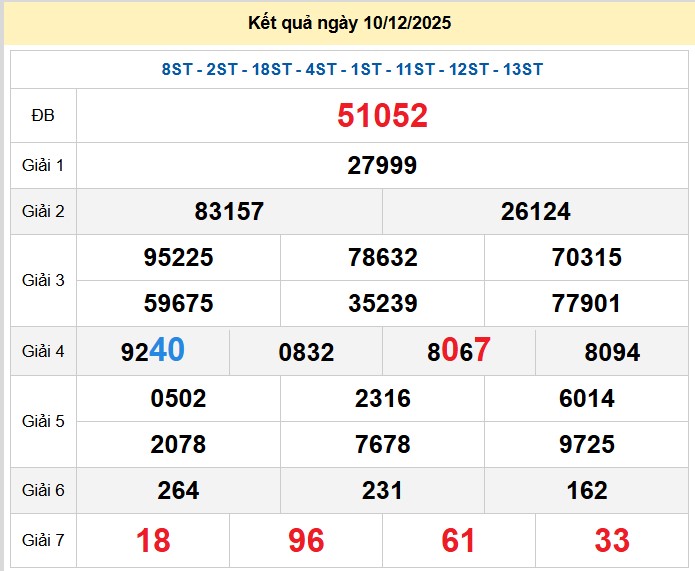The height and width of the screenshot is (571, 695).
Task: Click the title Kết quả ngày 10/12/2025
Action: (347, 22)
